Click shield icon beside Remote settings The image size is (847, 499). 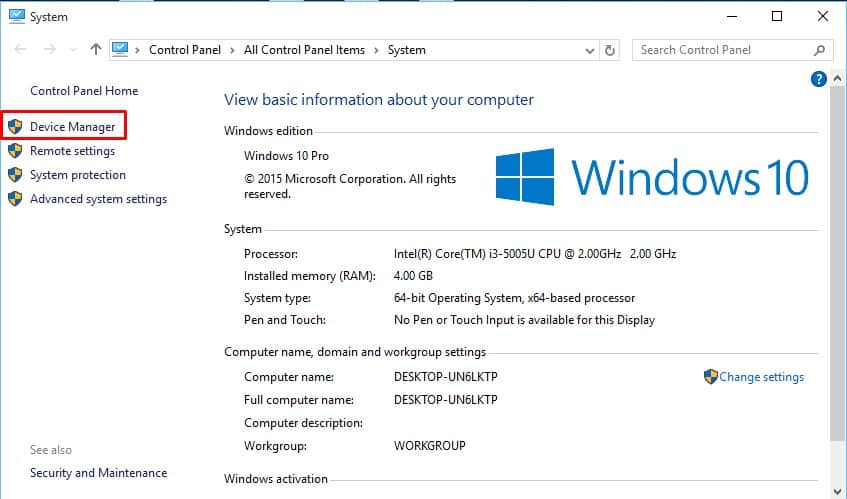click(x=15, y=151)
